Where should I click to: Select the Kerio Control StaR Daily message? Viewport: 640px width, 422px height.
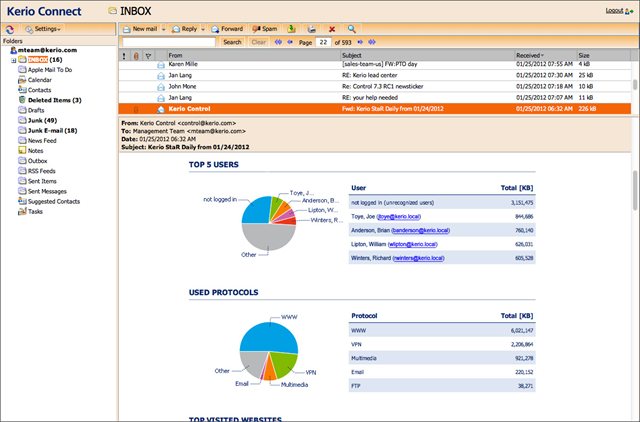point(375,109)
